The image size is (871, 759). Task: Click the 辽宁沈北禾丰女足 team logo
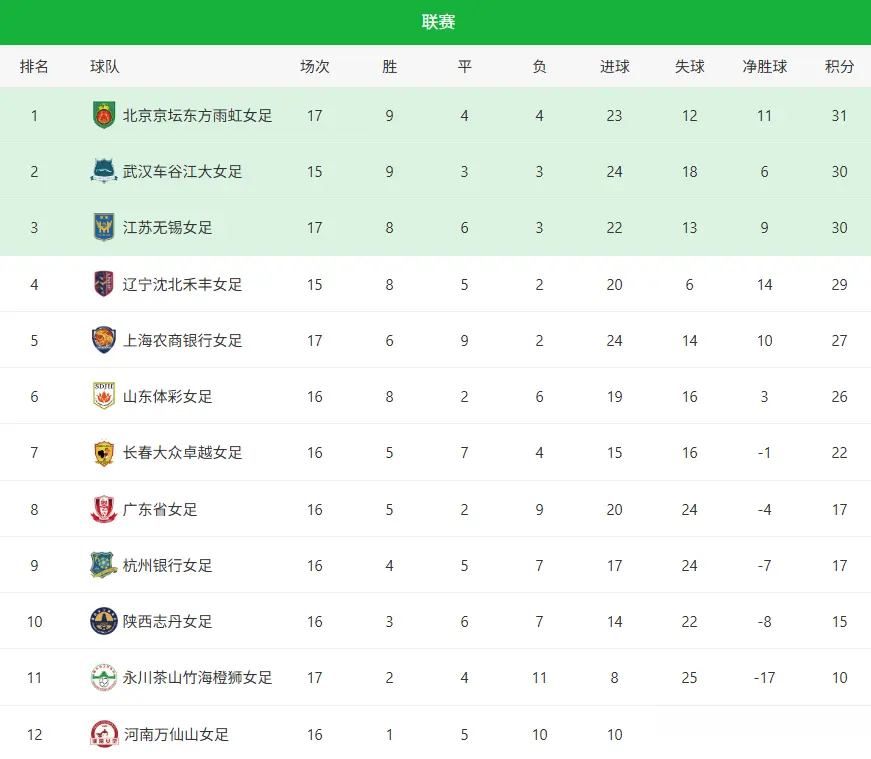tap(104, 284)
